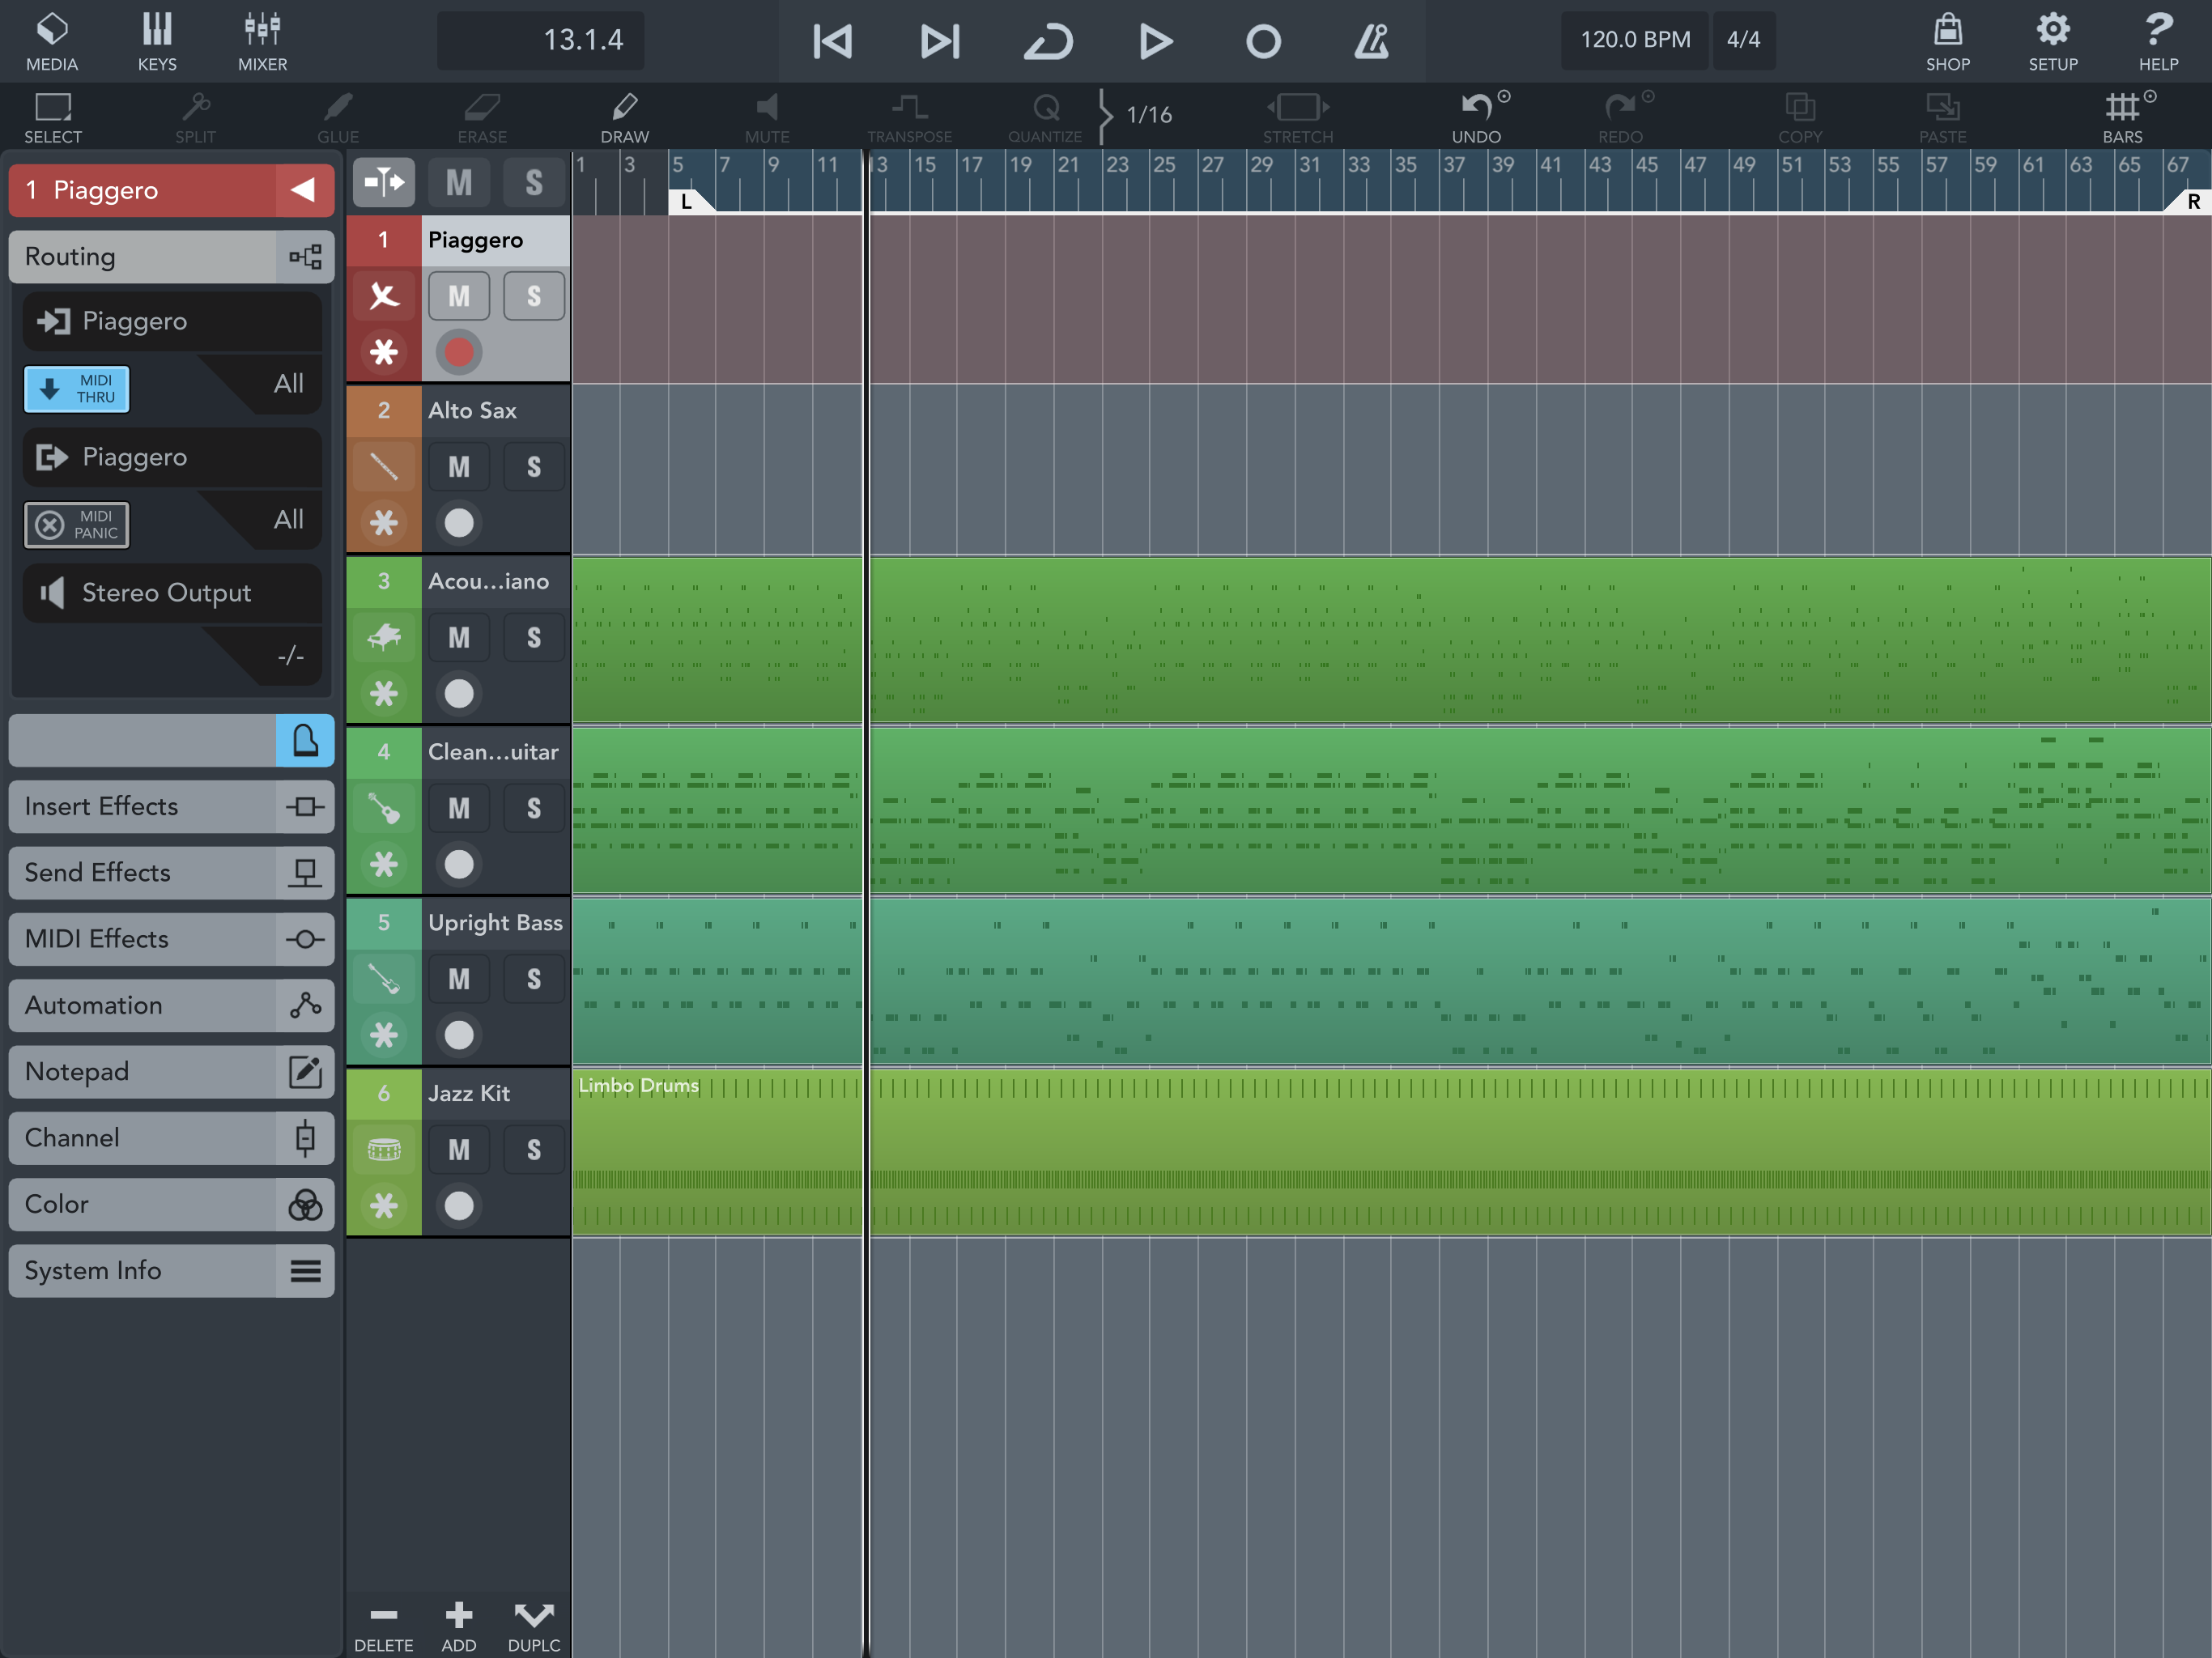
Task: Collapse inspector with Piaggero arrow
Action: click(x=303, y=190)
